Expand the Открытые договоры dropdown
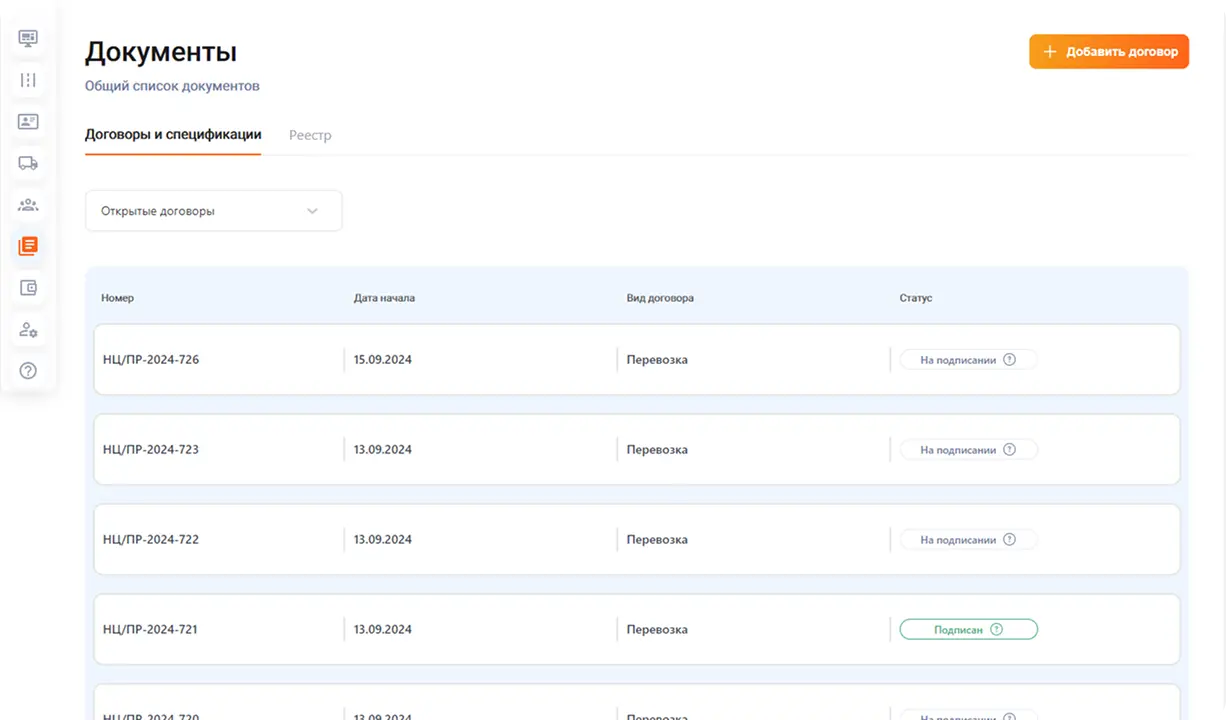Viewport: 1226px width, 720px height. point(213,211)
